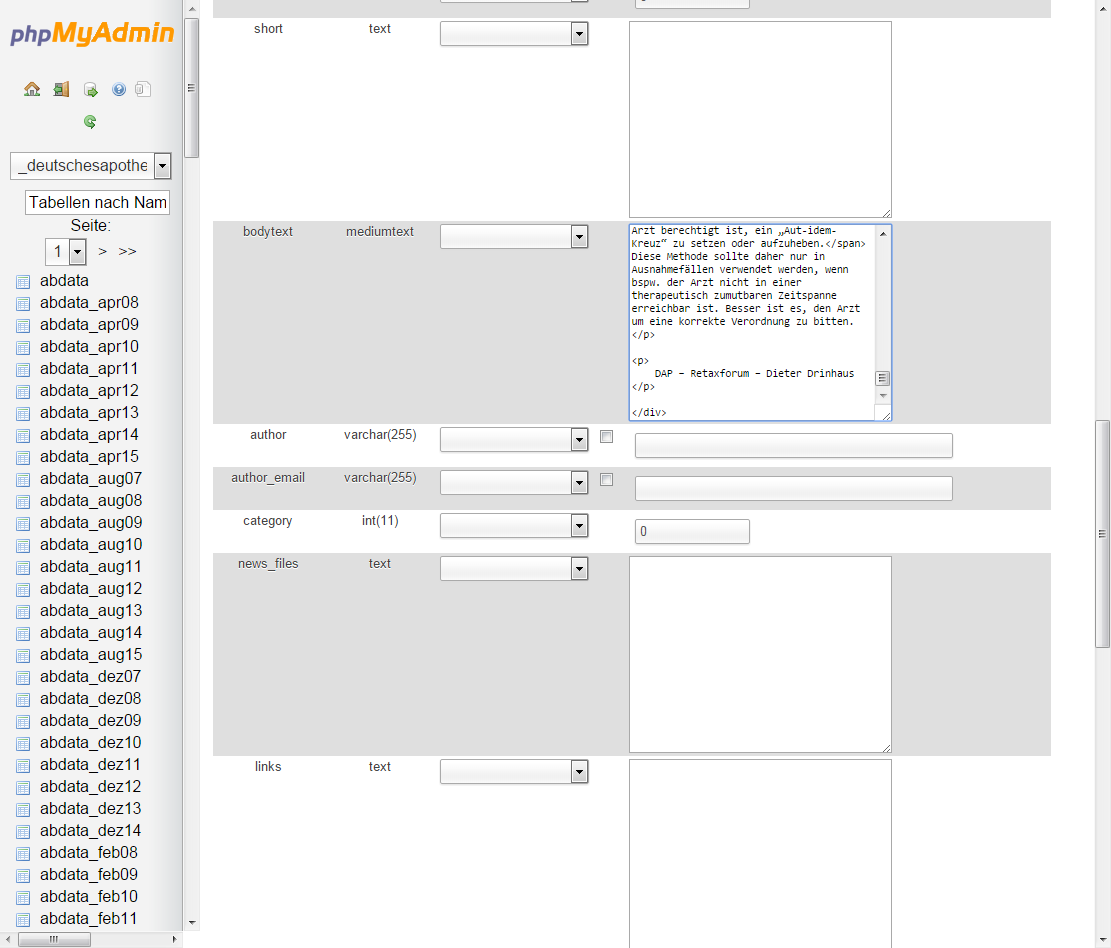
Task: Click the table icon beside abdata_apr08
Action: tap(24, 303)
